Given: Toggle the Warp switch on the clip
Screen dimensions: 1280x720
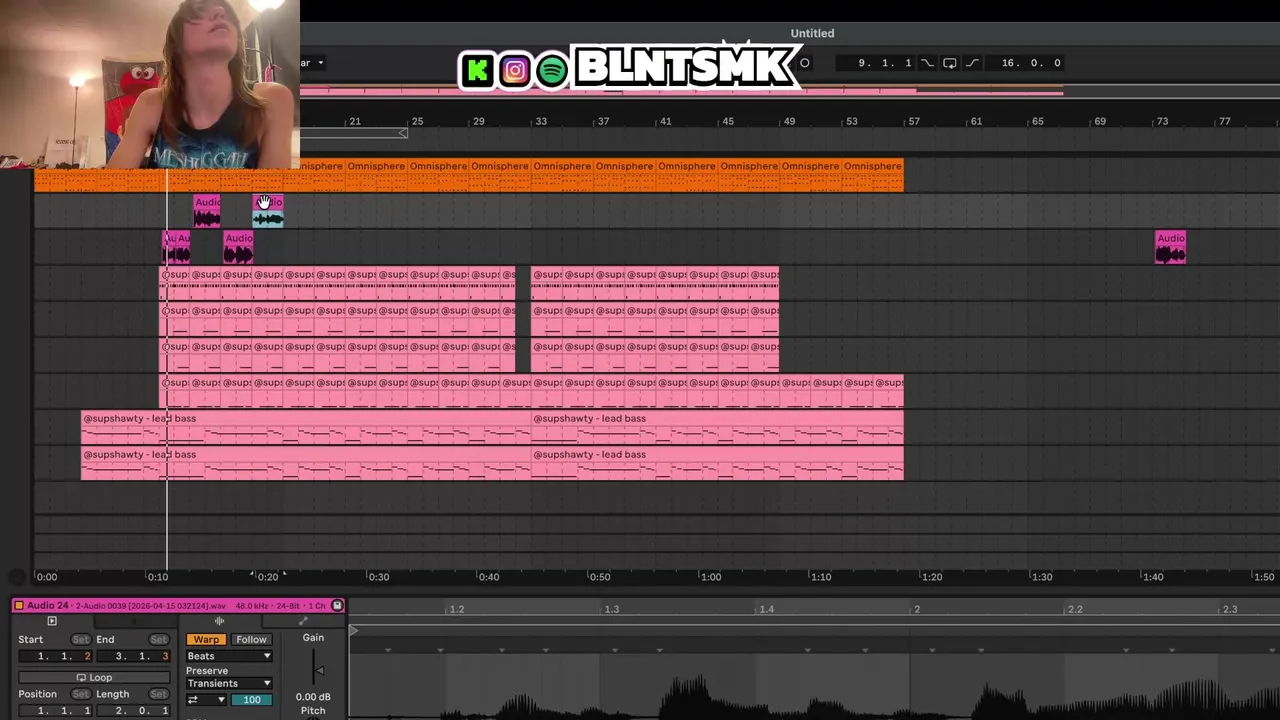Looking at the screenshot, I should click(x=206, y=639).
